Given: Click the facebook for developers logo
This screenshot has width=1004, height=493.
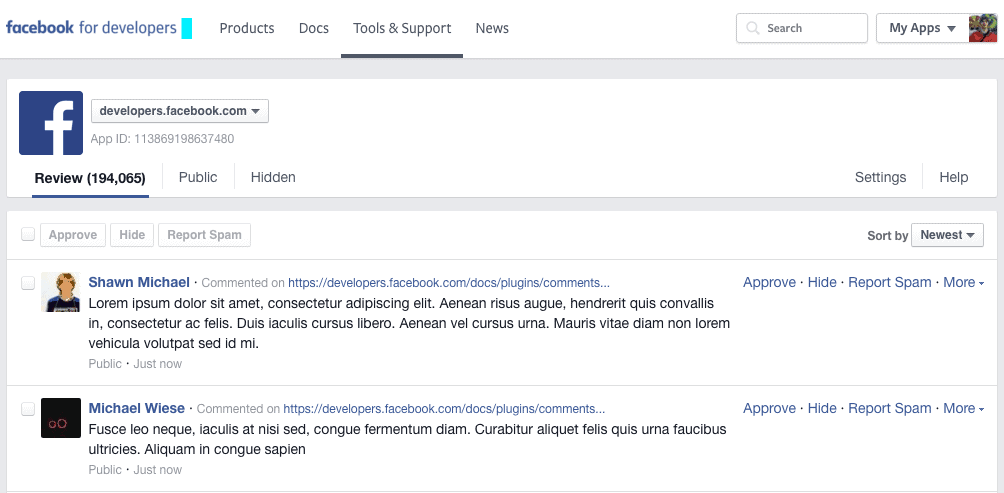Looking at the screenshot, I should click(x=91, y=28).
